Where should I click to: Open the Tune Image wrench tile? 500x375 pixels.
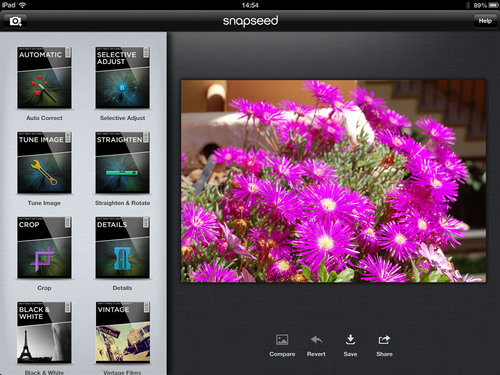pyautogui.click(x=44, y=163)
